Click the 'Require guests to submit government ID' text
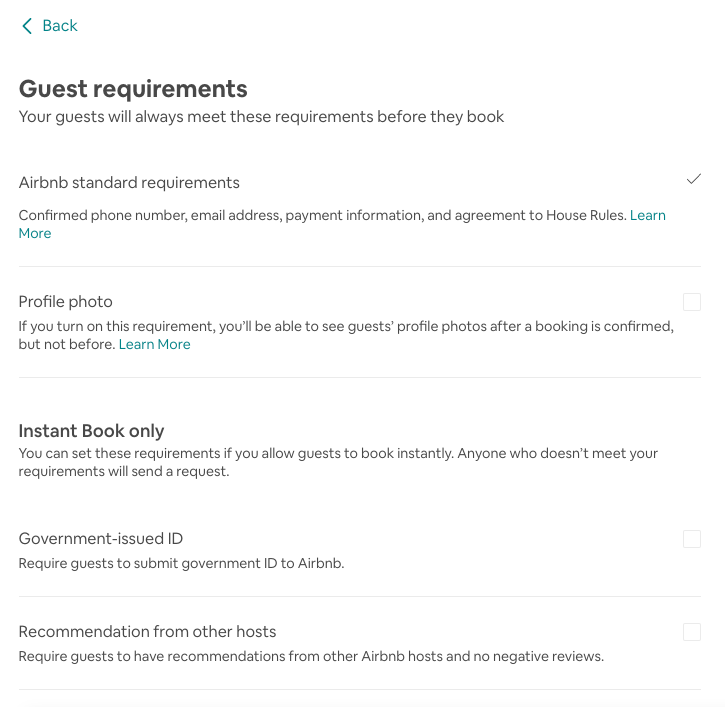This screenshot has height=707, width=725. (181, 564)
